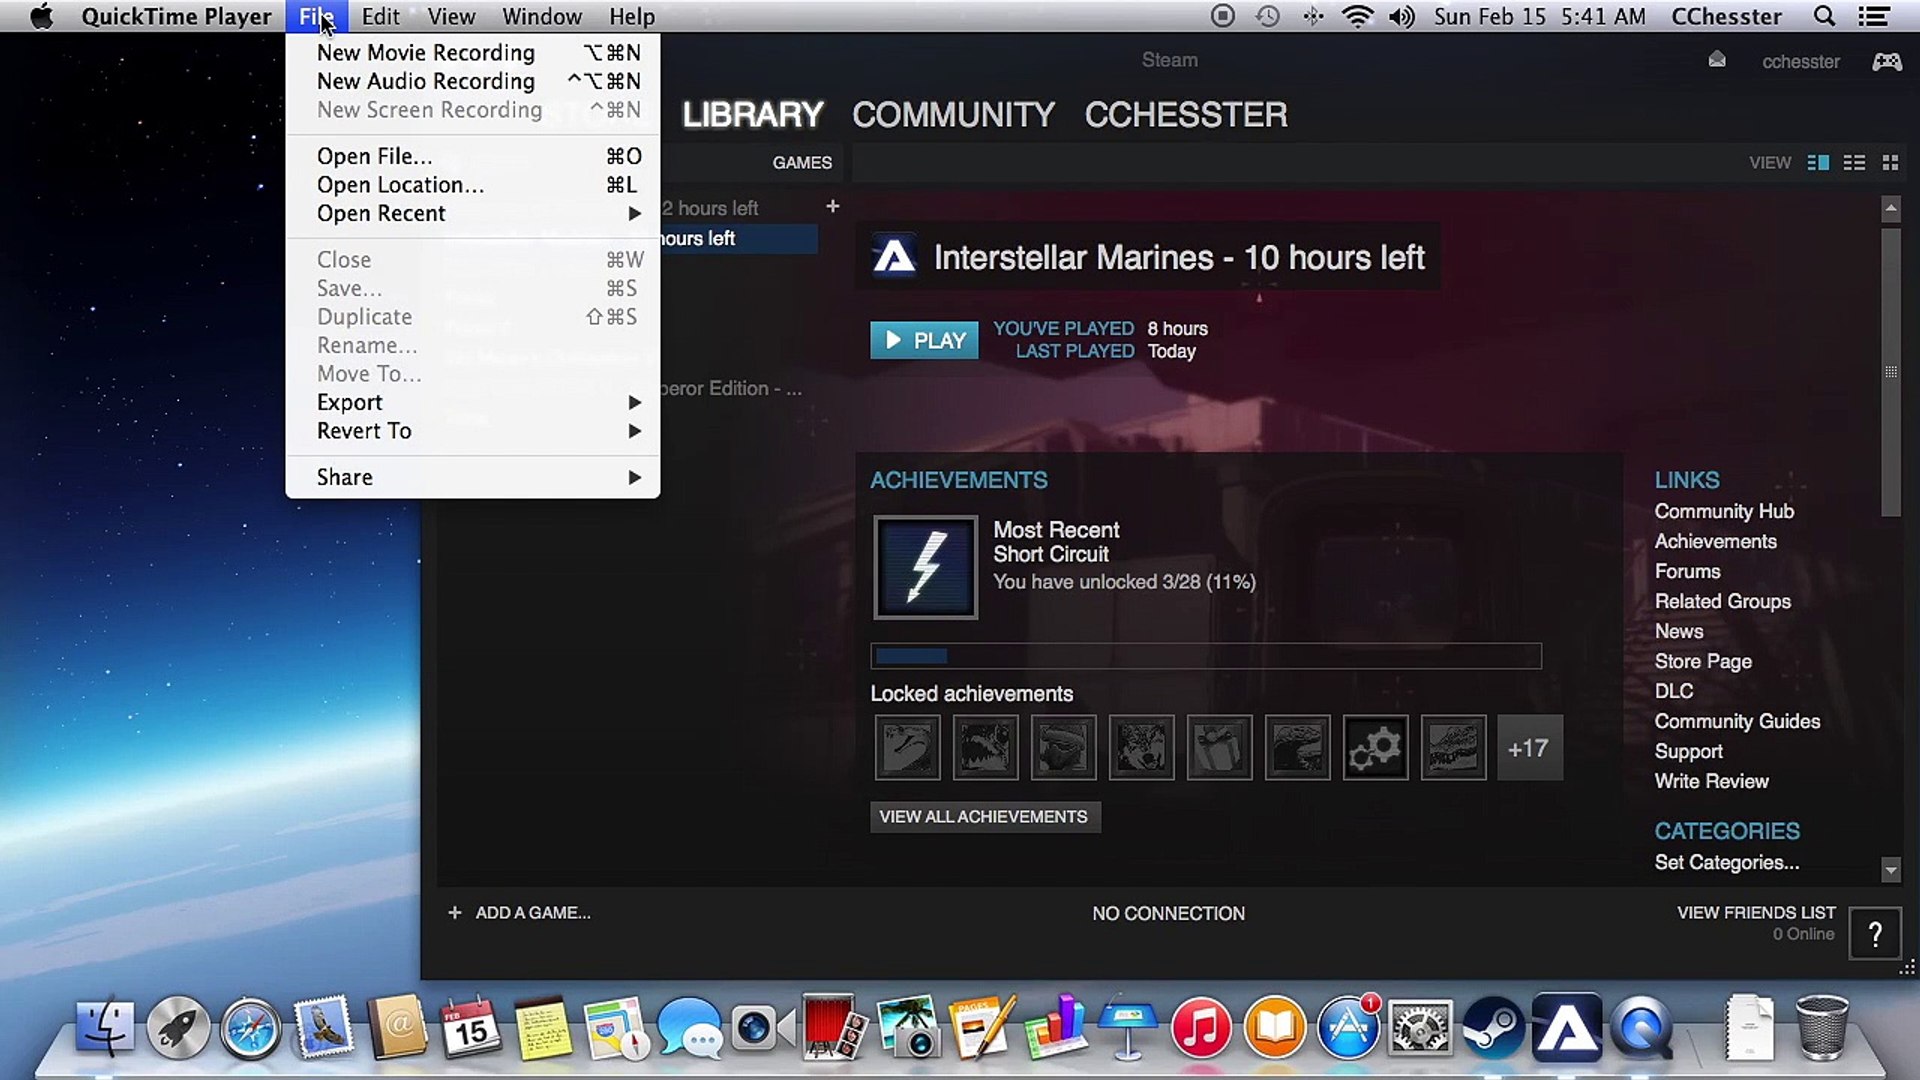Expand the Share submenu
The width and height of the screenshot is (1920, 1080).
click(x=473, y=477)
